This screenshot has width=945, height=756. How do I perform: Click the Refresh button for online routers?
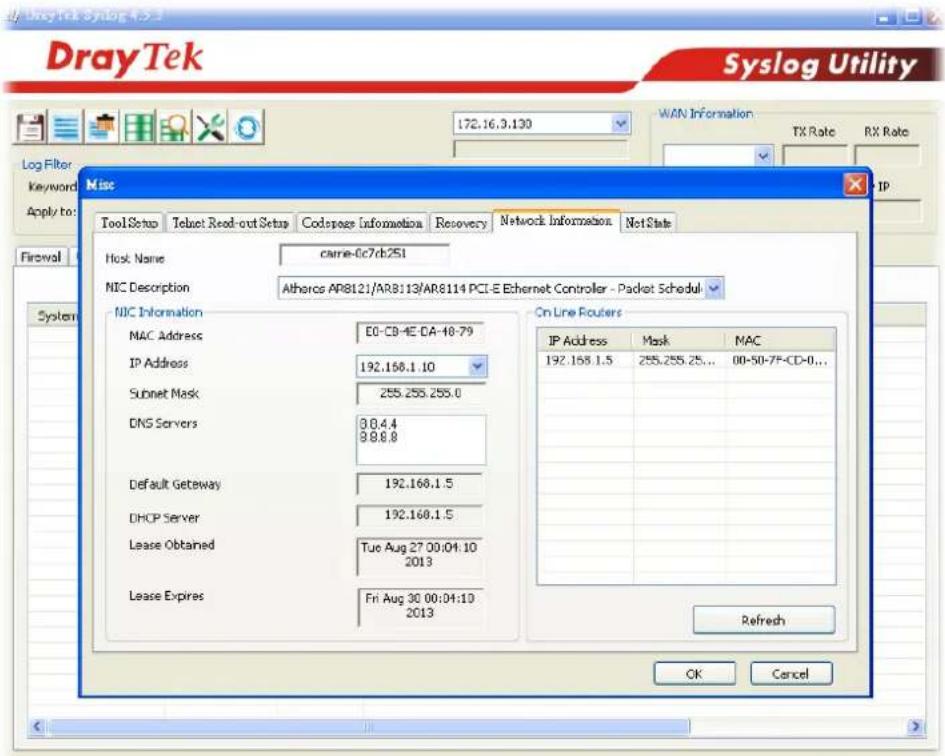click(x=764, y=620)
